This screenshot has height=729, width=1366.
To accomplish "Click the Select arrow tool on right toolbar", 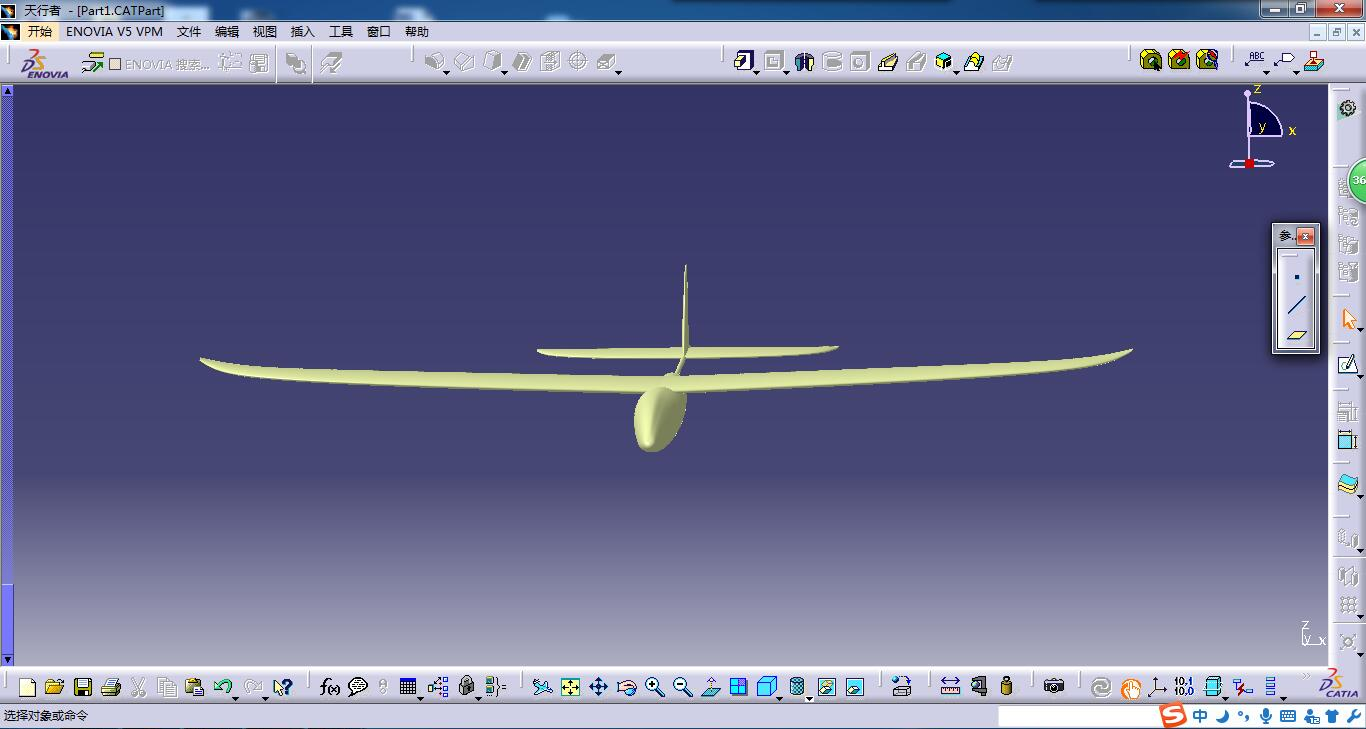I will coord(1348,319).
